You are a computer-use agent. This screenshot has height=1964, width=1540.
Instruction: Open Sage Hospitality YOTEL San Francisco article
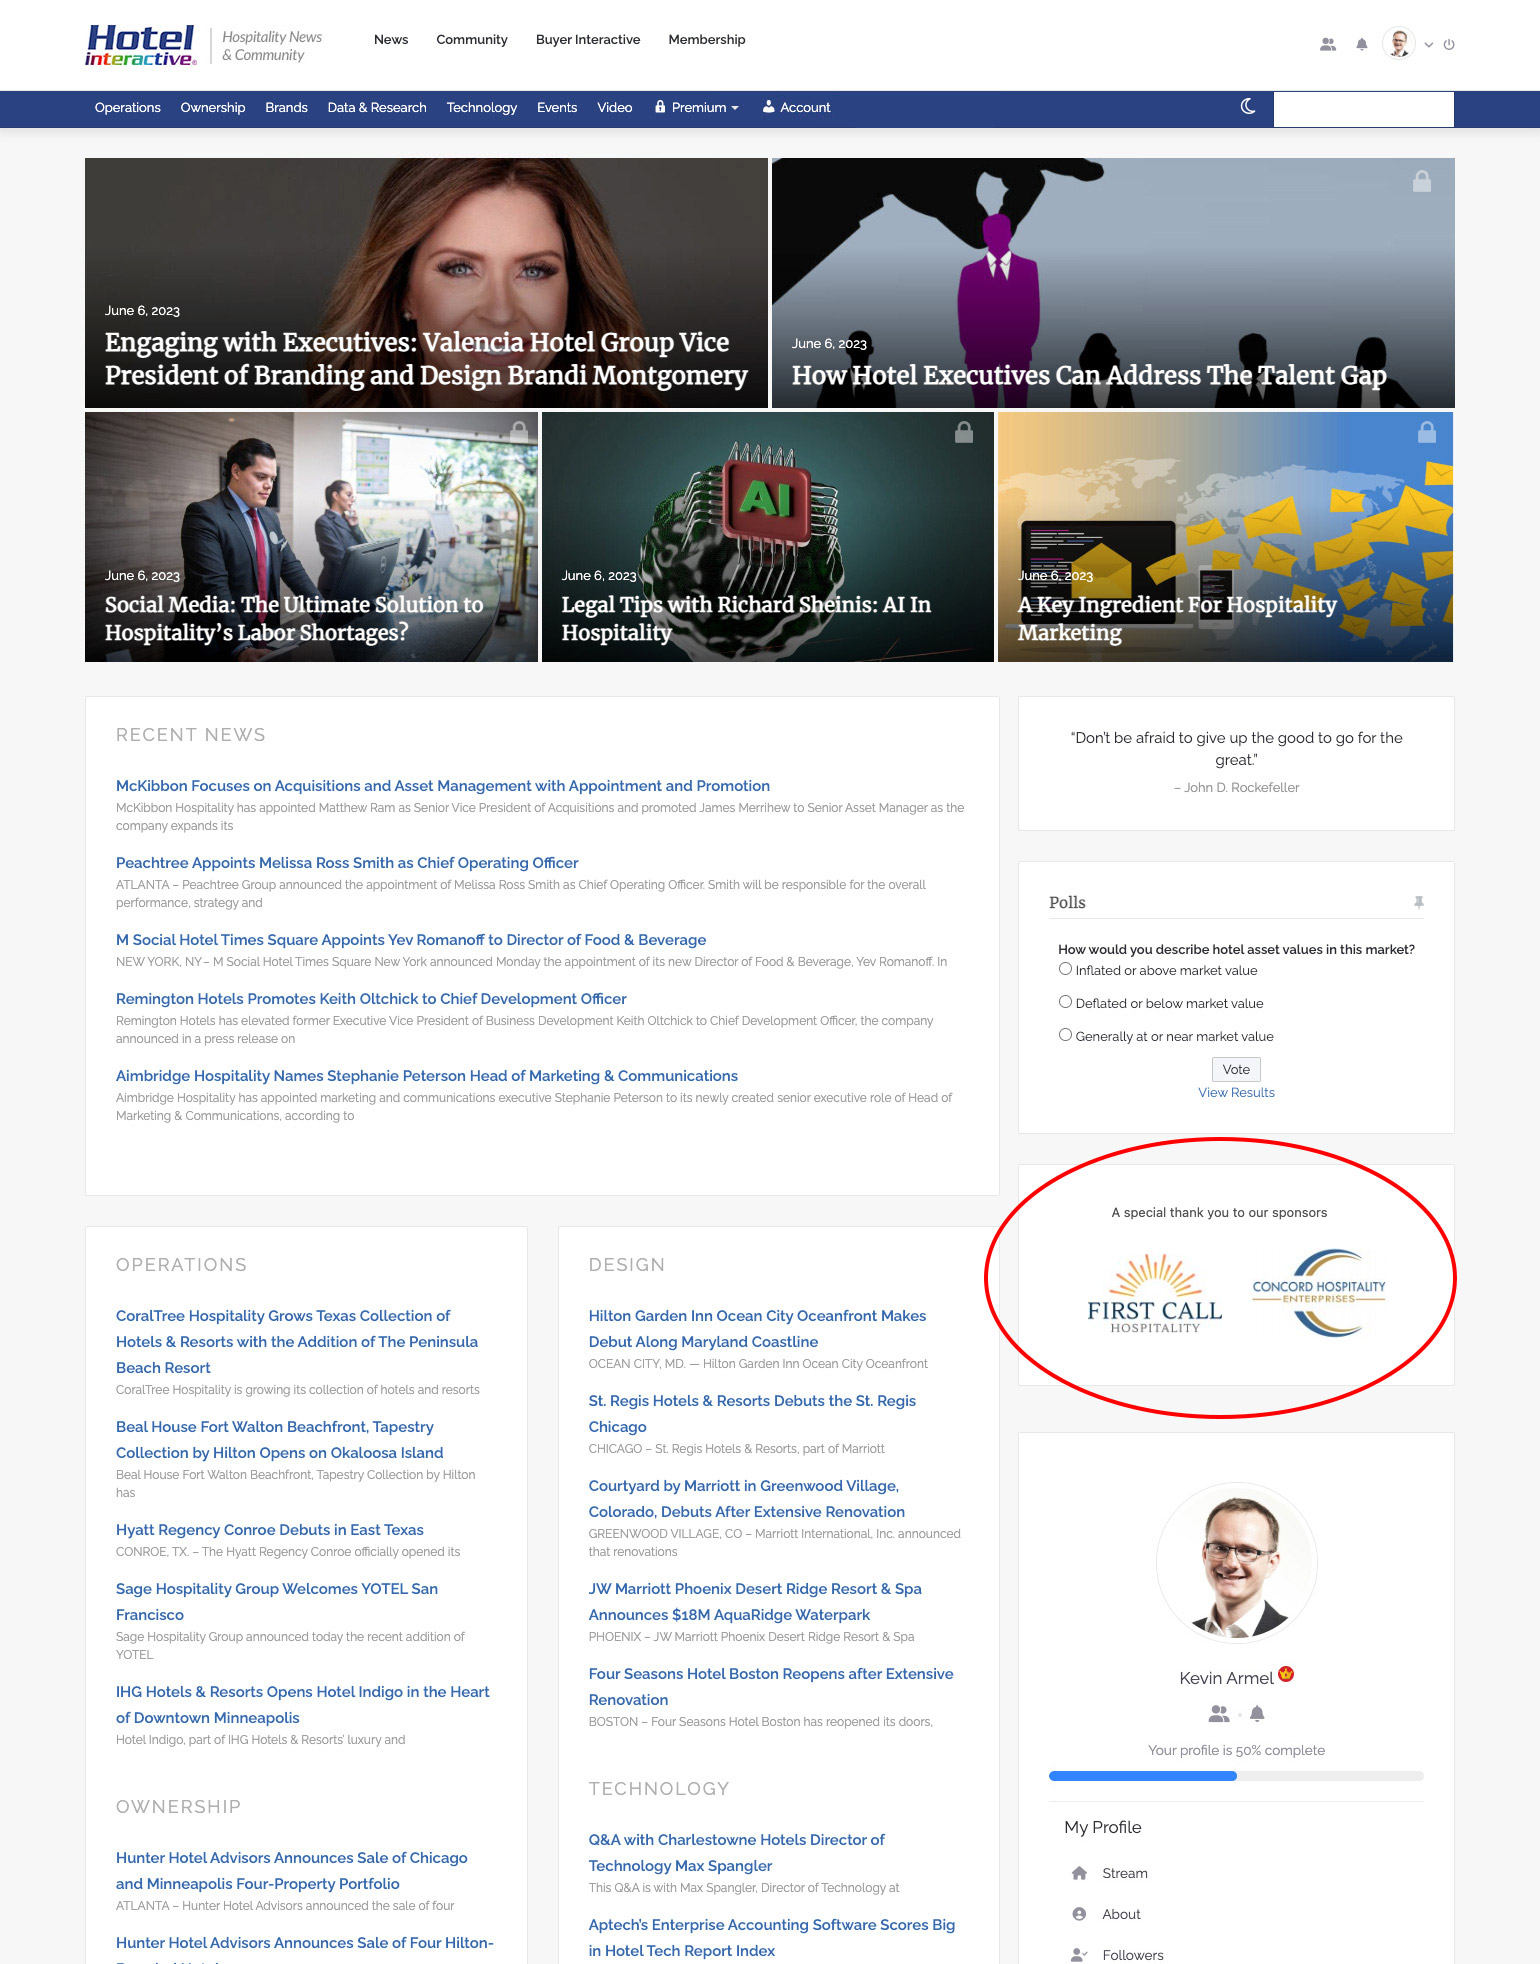277,1601
